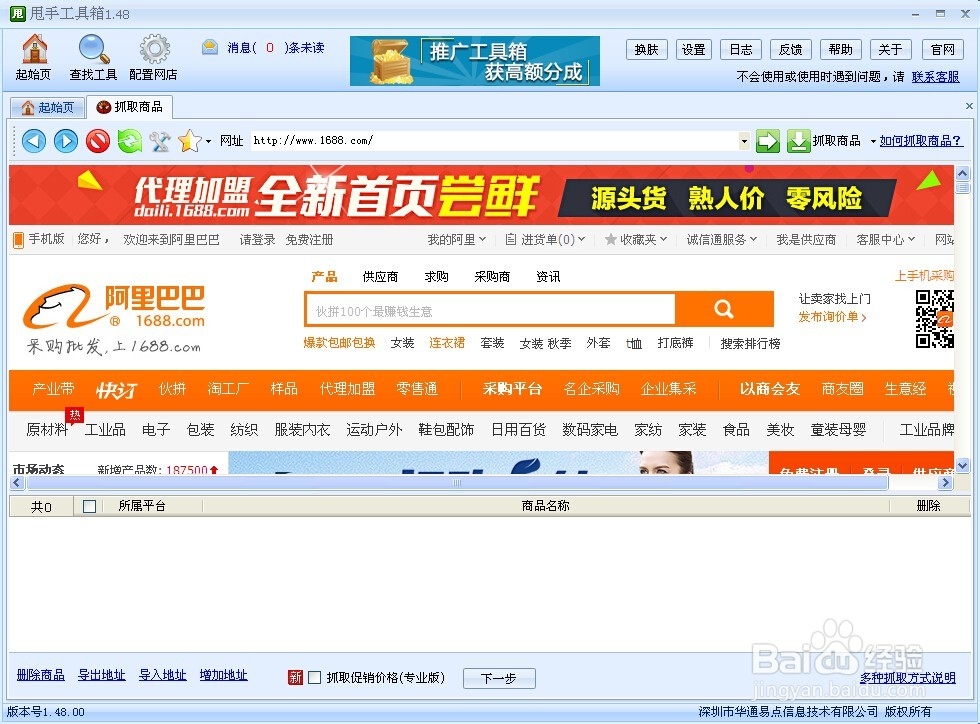The width and height of the screenshot is (980, 724).
Task: Click the favorites star icon
Action: (189, 141)
